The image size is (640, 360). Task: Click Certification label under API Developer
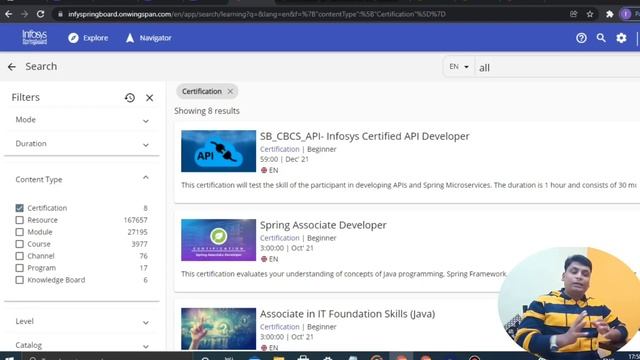coord(280,149)
